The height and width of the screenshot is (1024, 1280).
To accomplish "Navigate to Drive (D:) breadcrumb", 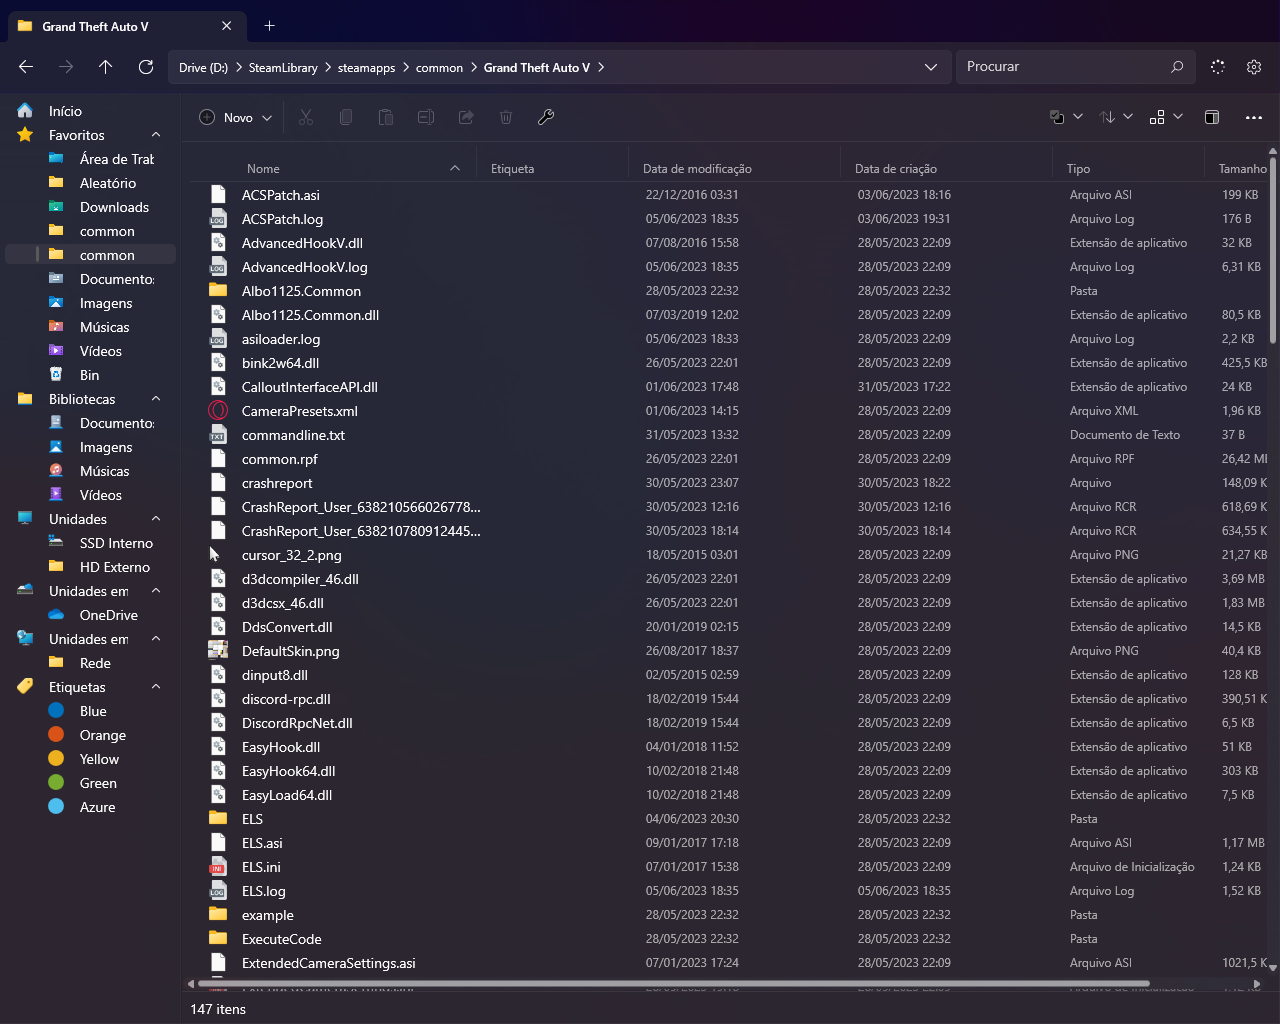I will 203,68.
